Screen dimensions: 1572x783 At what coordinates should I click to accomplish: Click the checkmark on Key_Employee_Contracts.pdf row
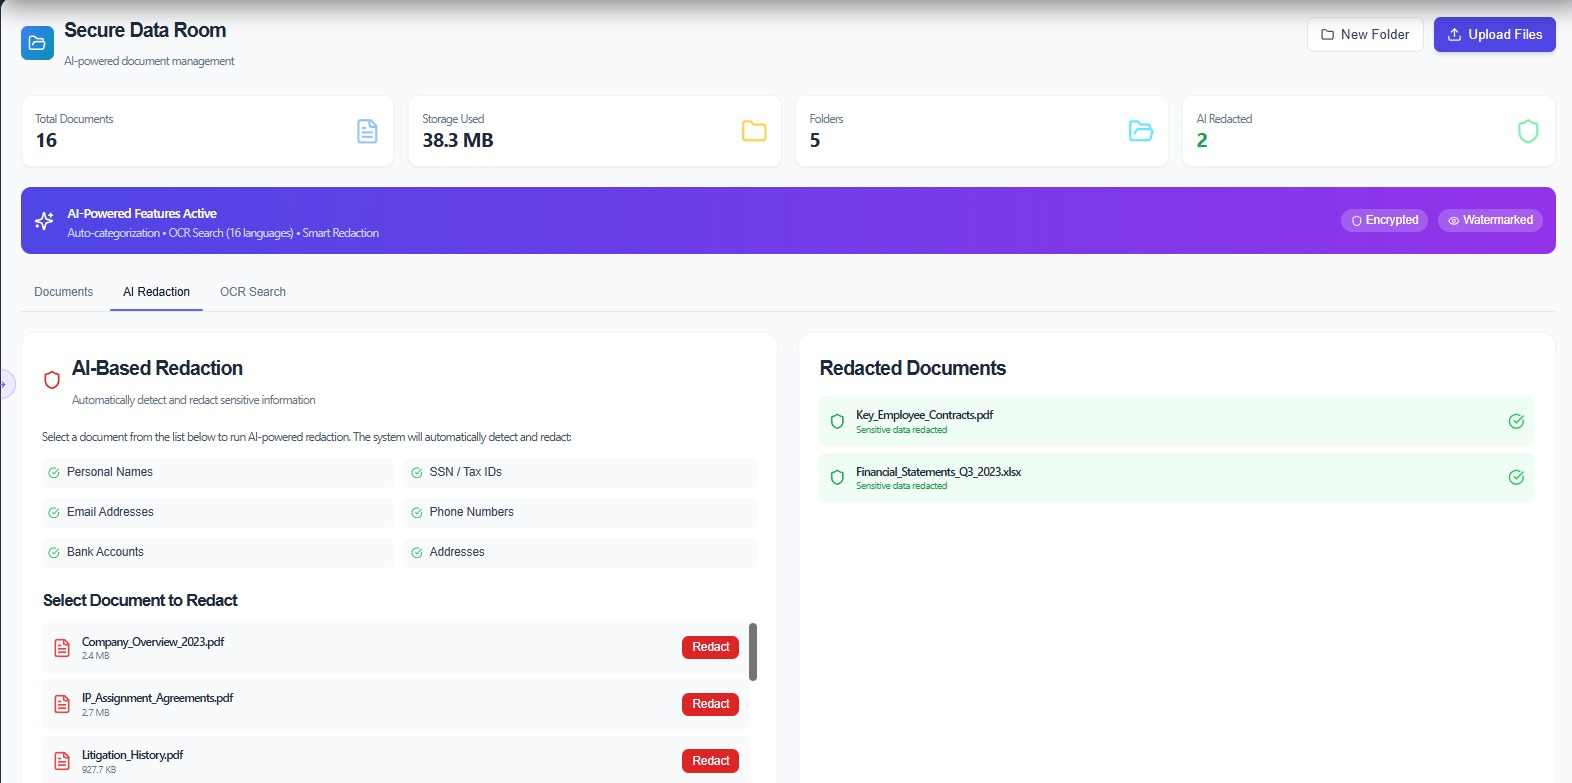pos(1516,421)
